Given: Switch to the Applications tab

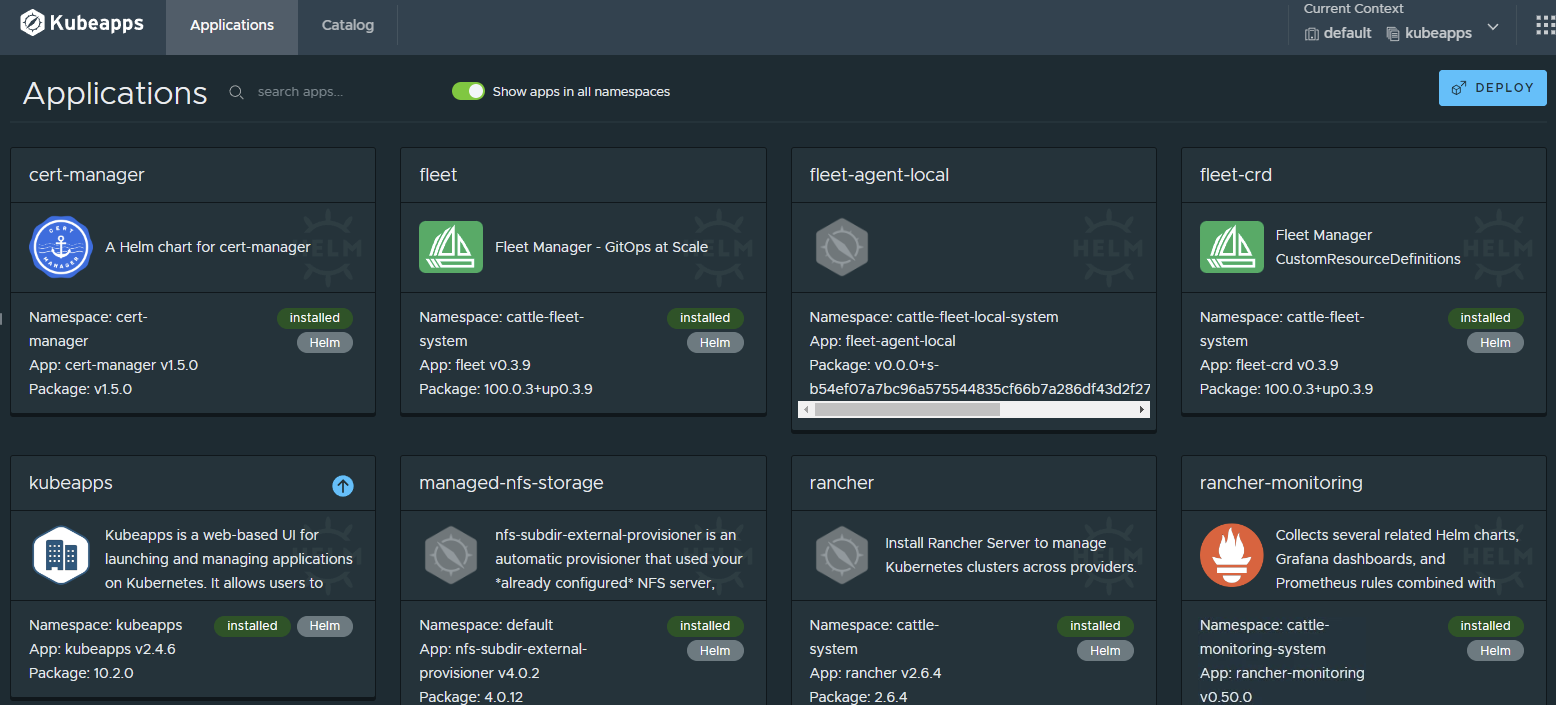Looking at the screenshot, I should (232, 25).
